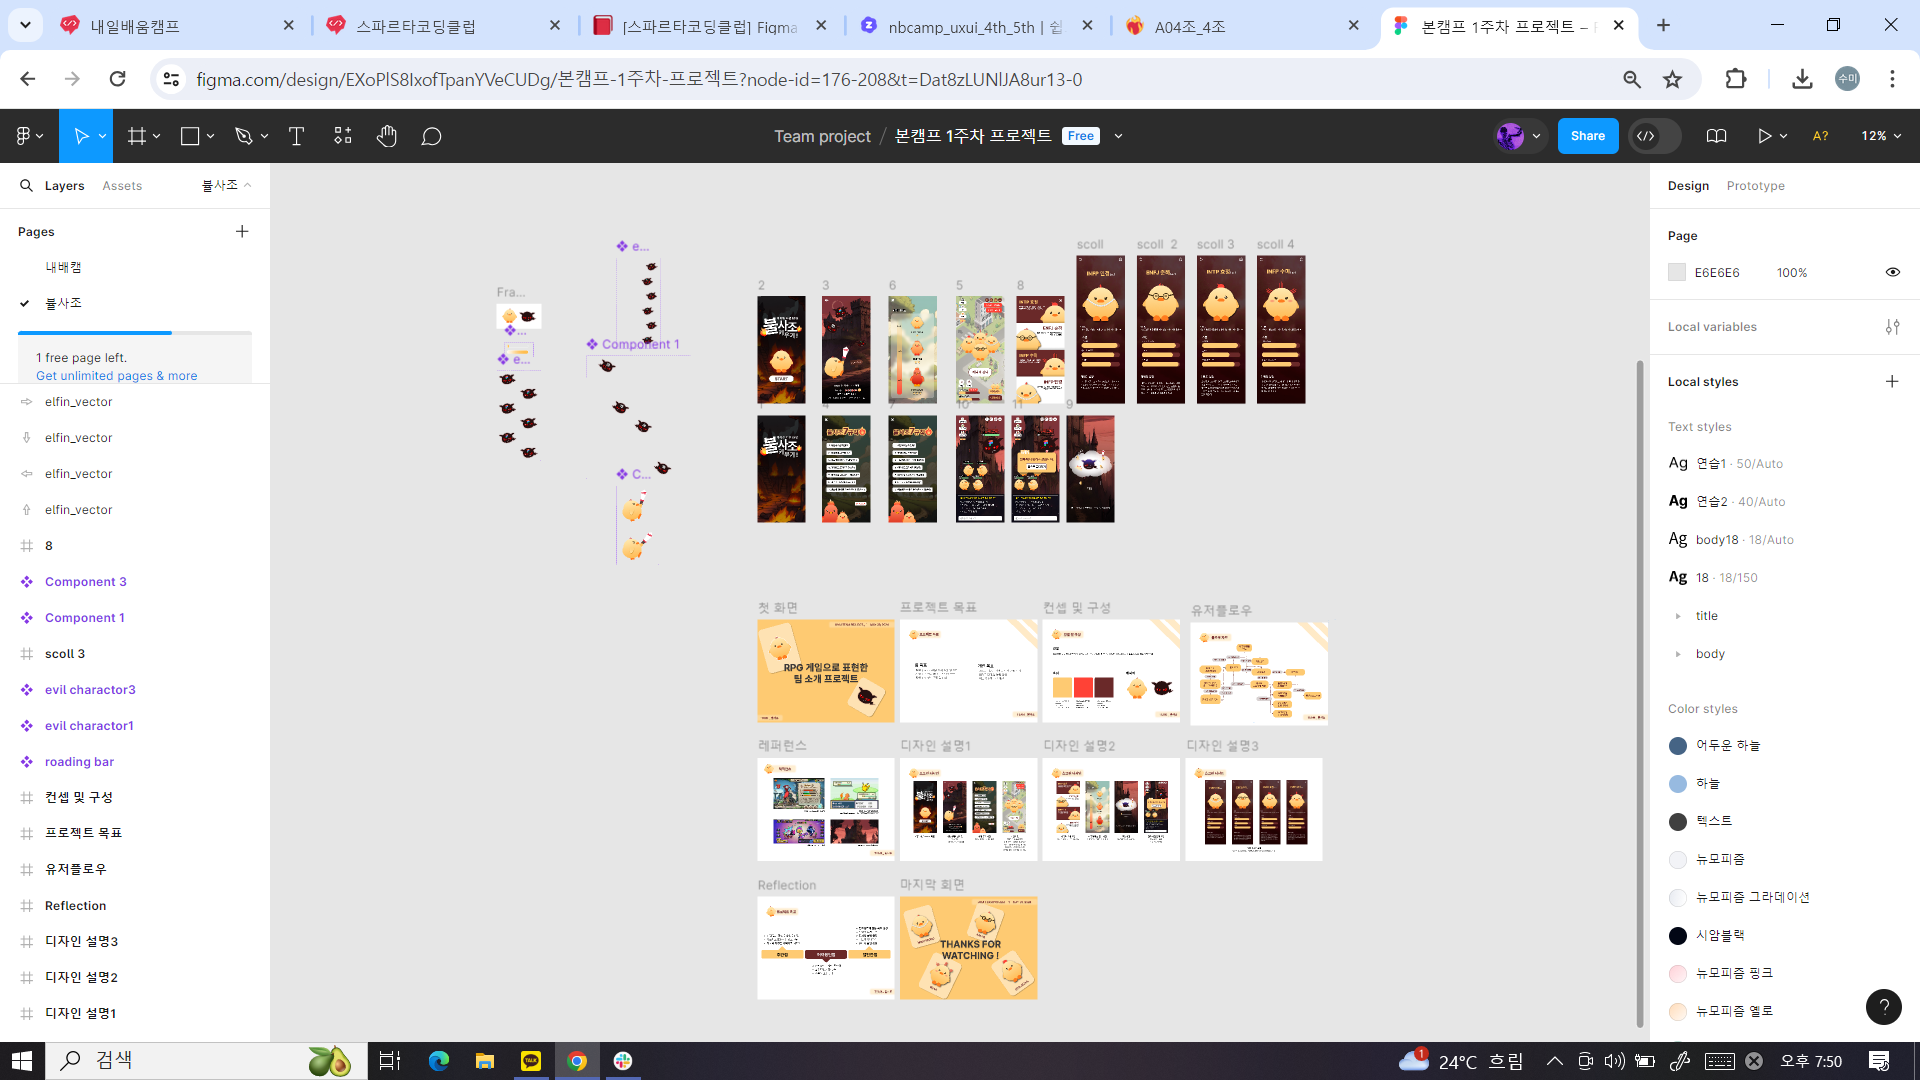Open the 12% zoom dropdown
The width and height of the screenshot is (1920, 1080).
tap(1881, 136)
